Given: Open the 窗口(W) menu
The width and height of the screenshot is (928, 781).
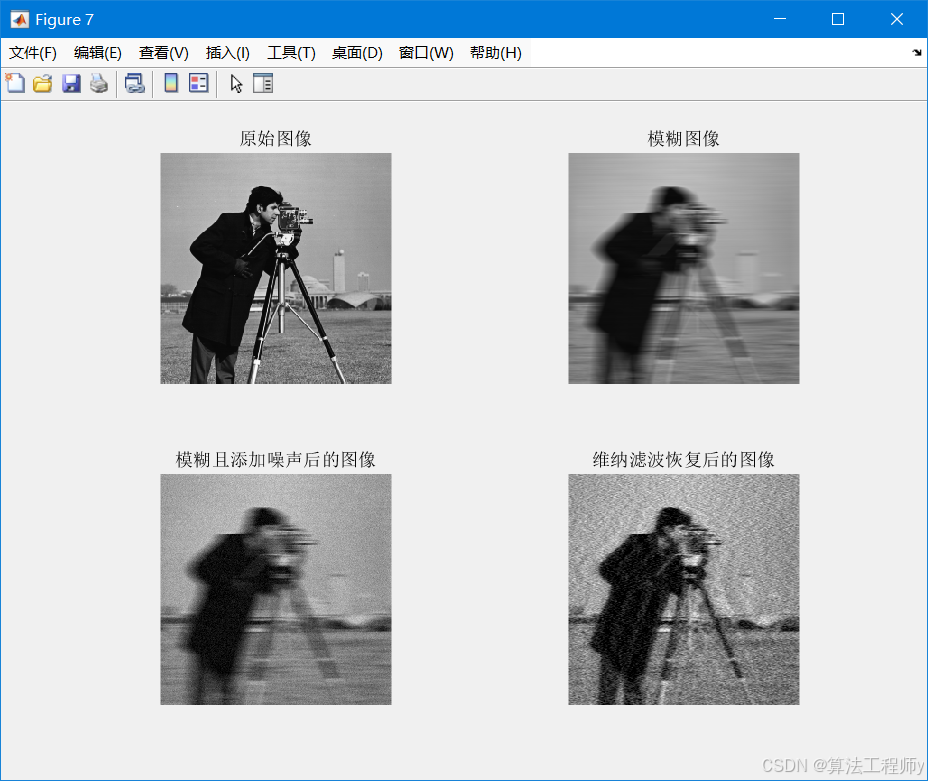Looking at the screenshot, I should coord(426,53).
